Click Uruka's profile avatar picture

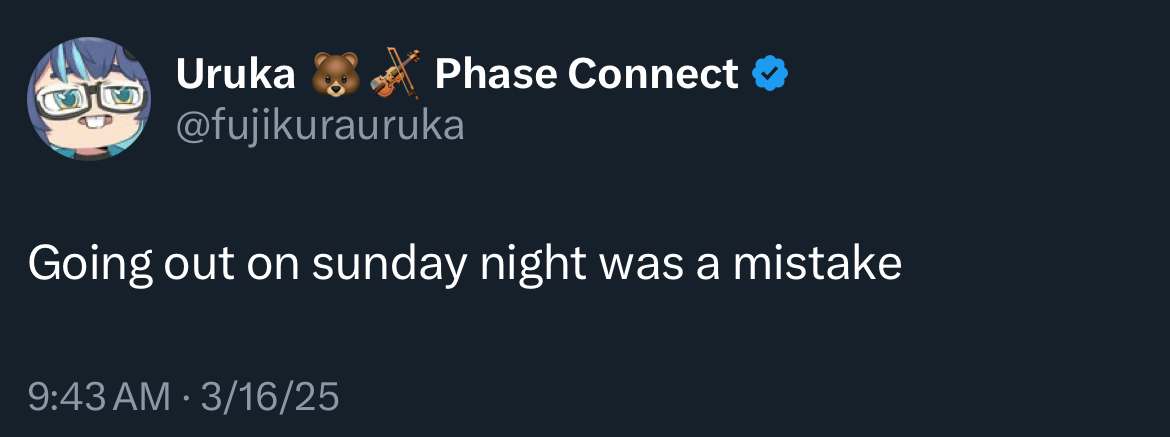(89, 99)
